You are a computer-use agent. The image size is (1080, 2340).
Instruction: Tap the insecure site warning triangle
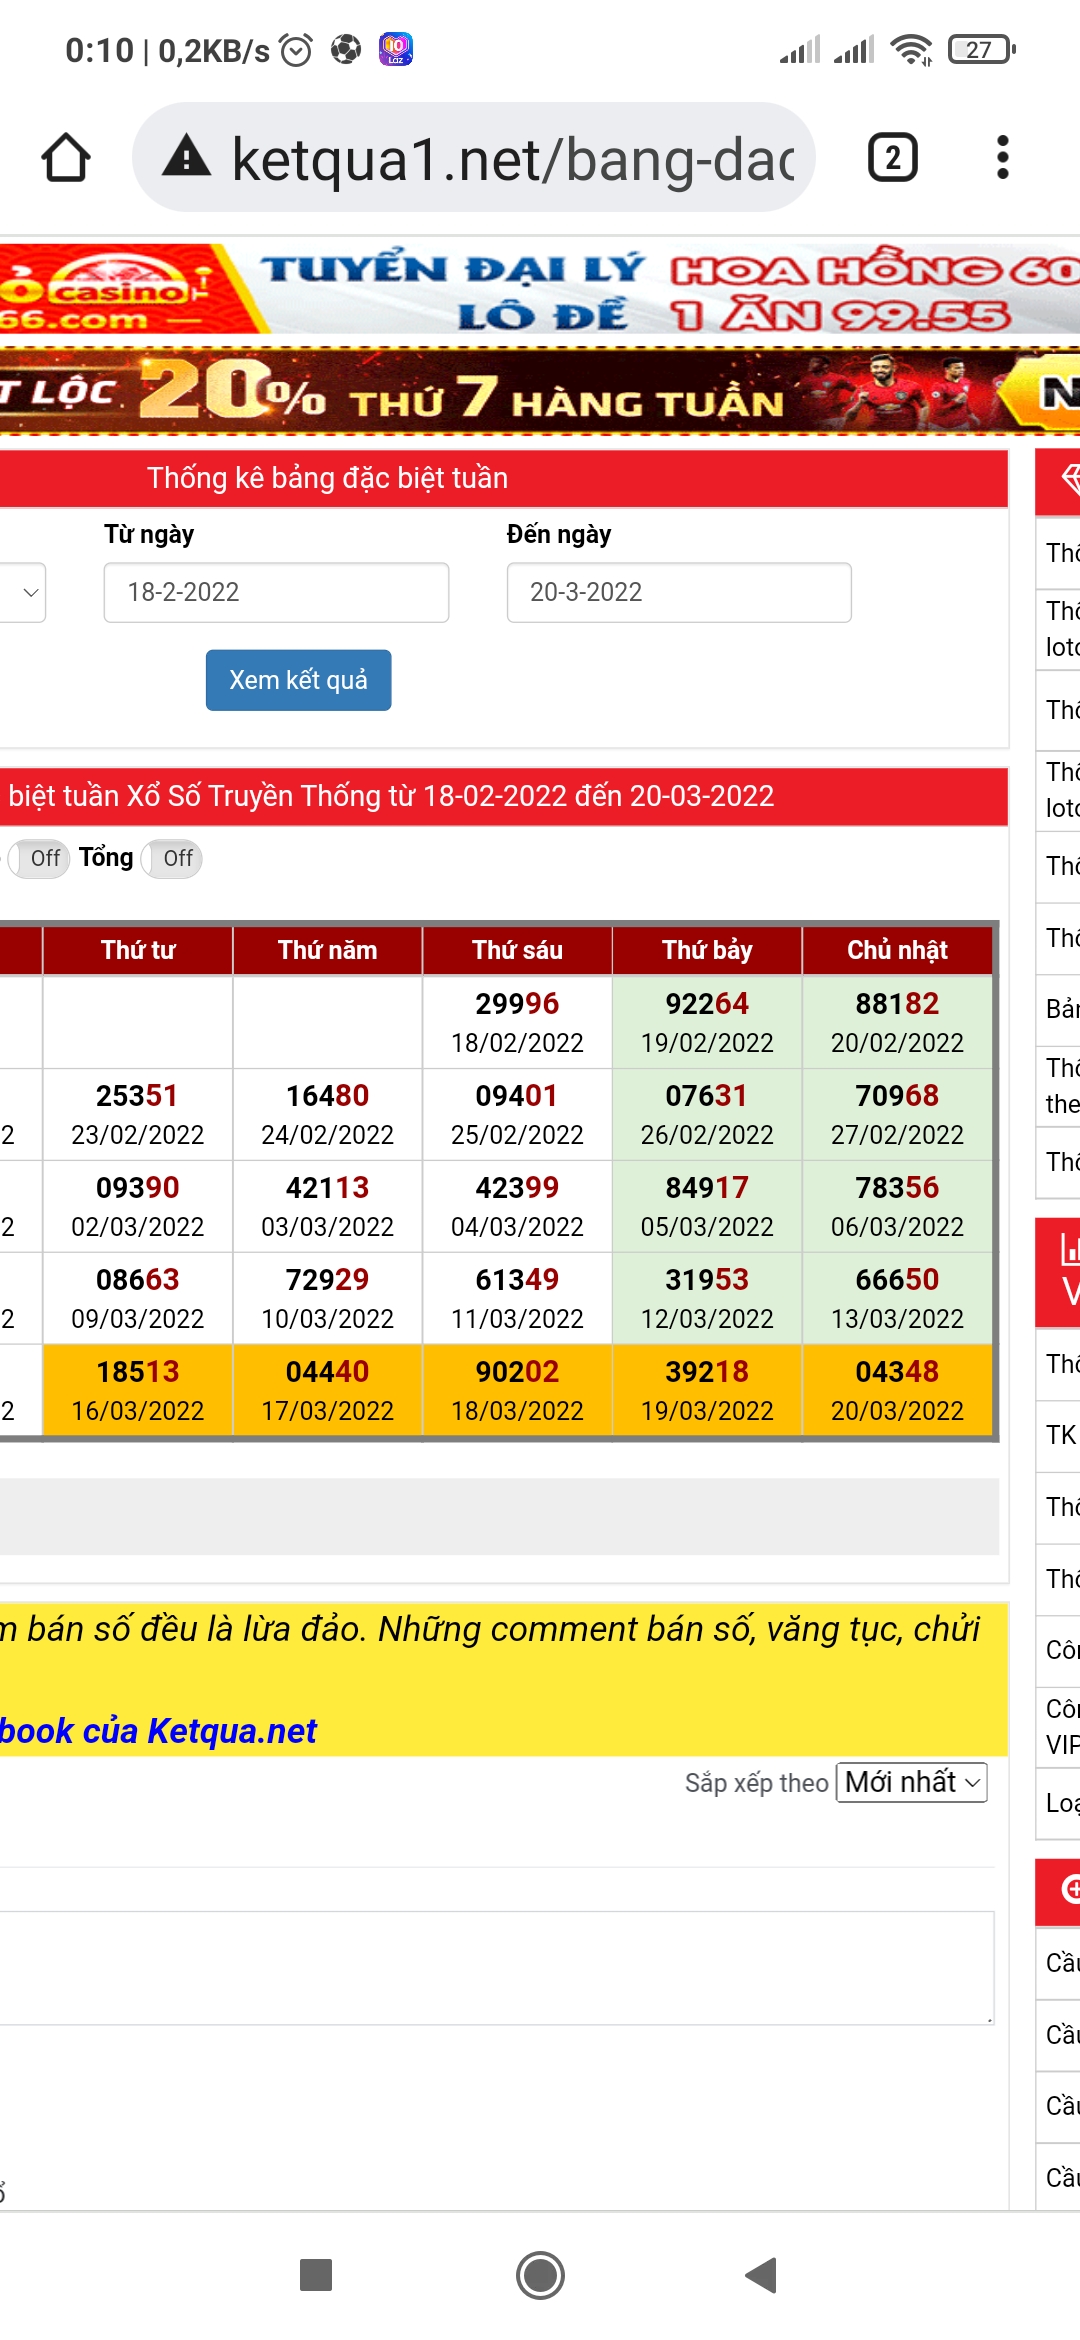click(187, 158)
